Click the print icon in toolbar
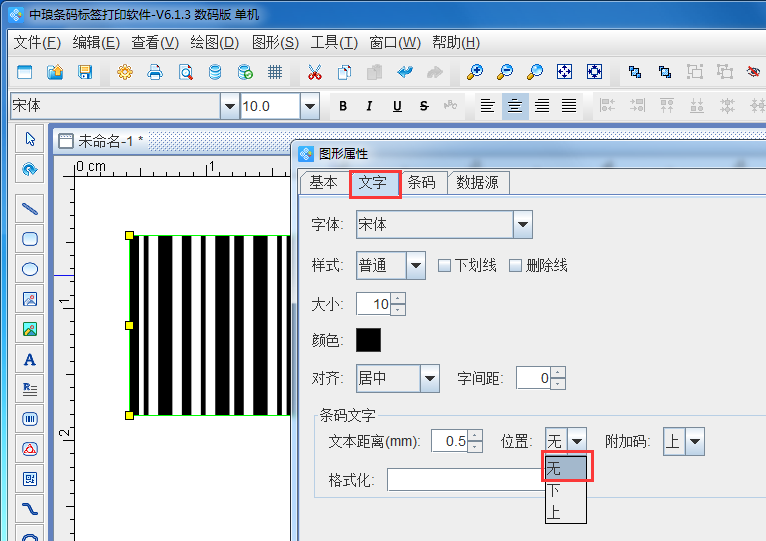Screen dimensions: 766x541 click(155, 72)
